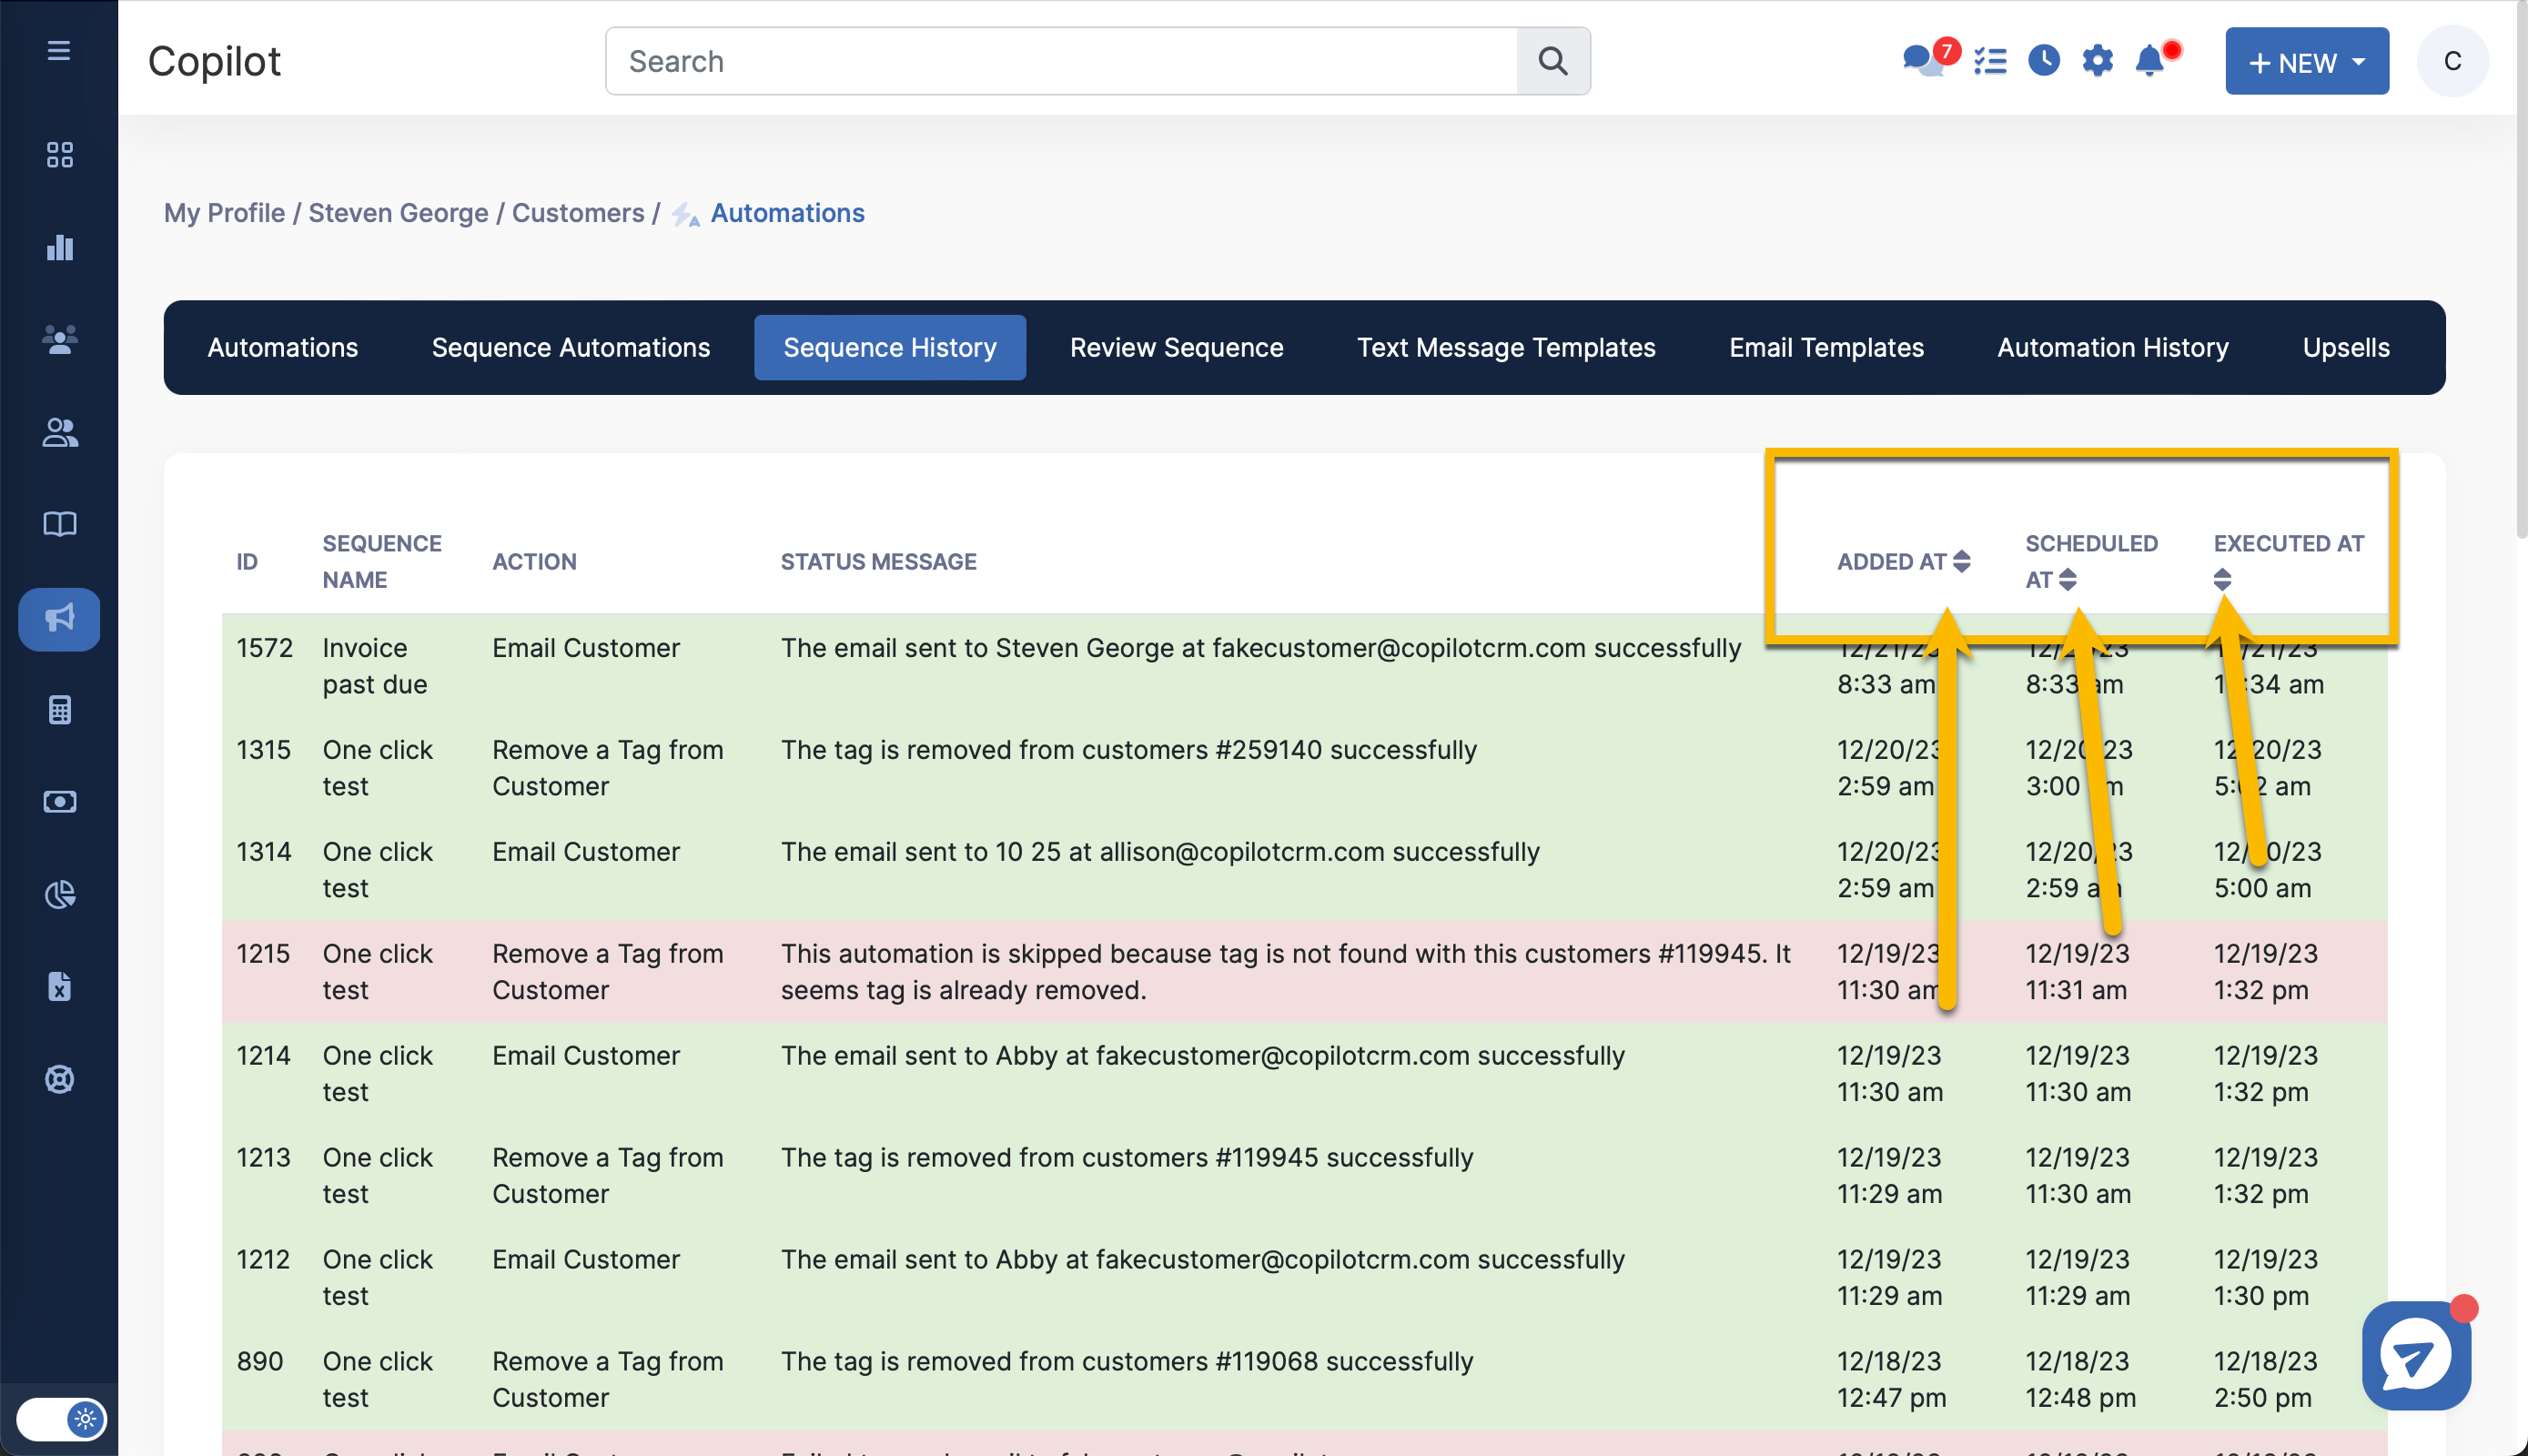Click row ID 1314

tap(263, 852)
